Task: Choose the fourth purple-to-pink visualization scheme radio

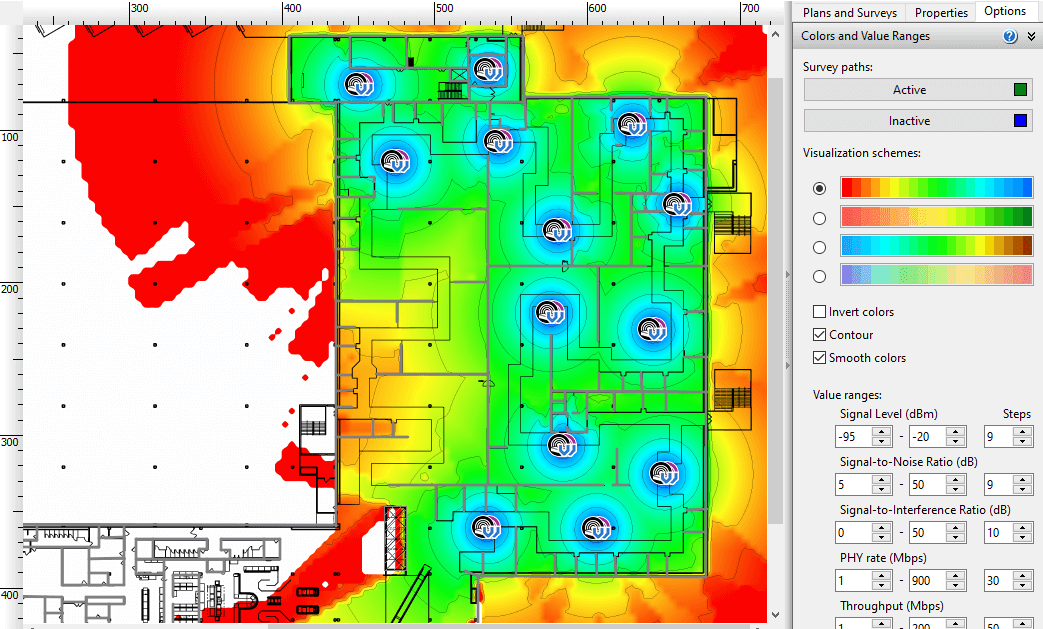Action: (820, 276)
